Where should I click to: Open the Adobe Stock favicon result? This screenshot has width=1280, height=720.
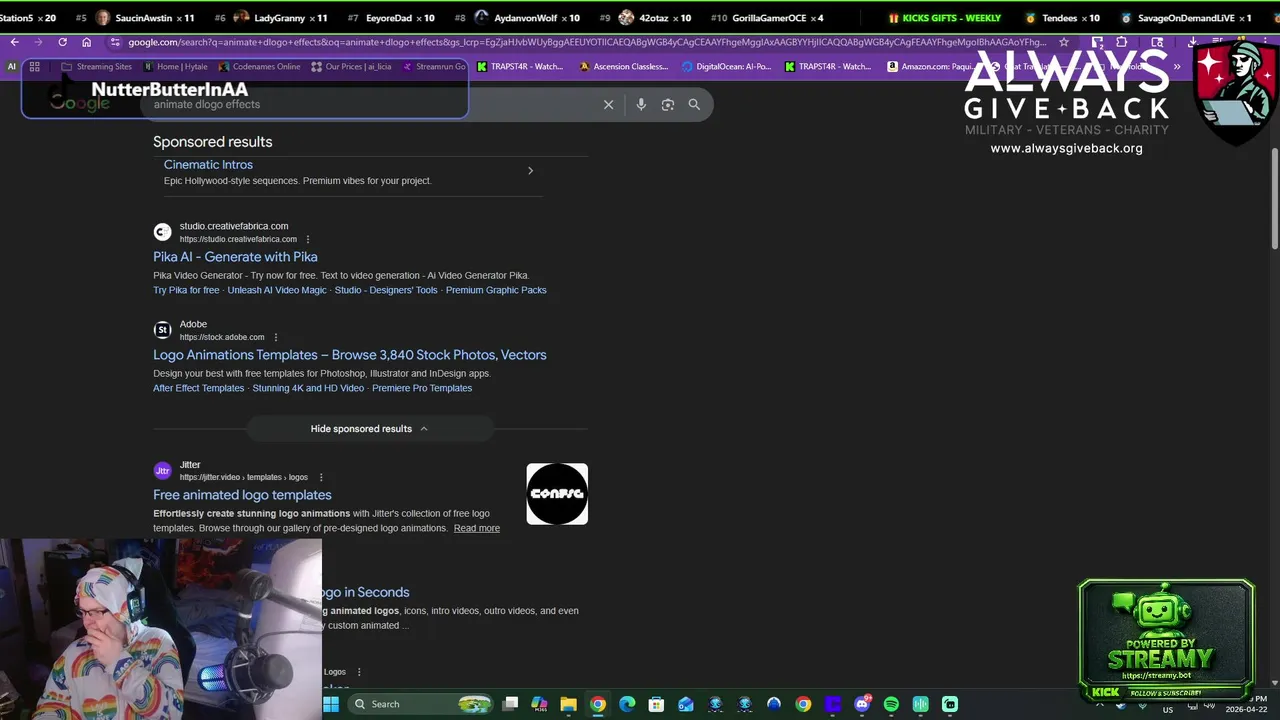point(162,330)
